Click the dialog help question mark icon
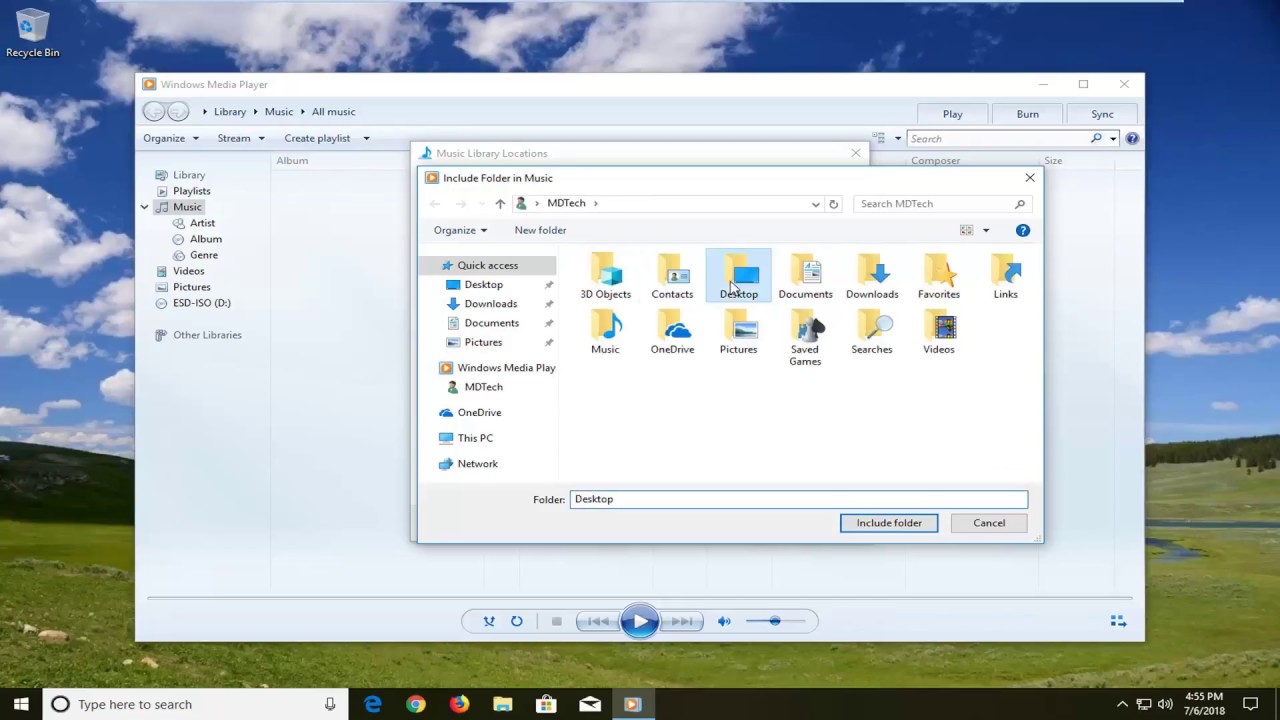1280x720 pixels. tap(1022, 230)
